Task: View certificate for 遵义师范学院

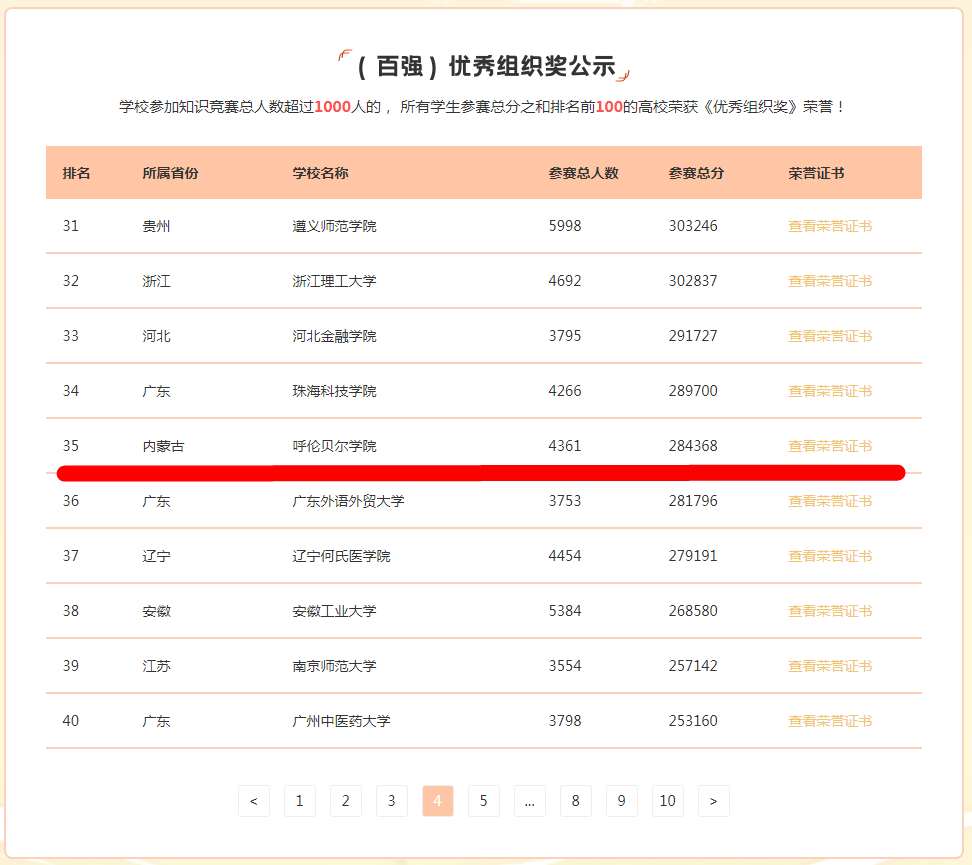Action: pyautogui.click(x=830, y=226)
